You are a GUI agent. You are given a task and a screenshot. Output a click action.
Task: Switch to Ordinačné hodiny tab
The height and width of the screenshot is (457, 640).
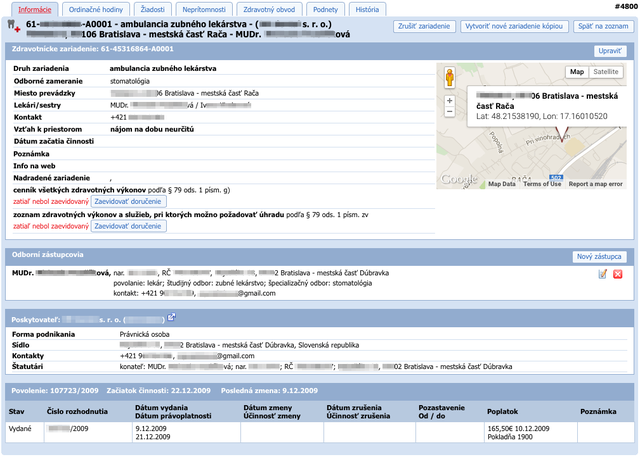[x=96, y=9]
